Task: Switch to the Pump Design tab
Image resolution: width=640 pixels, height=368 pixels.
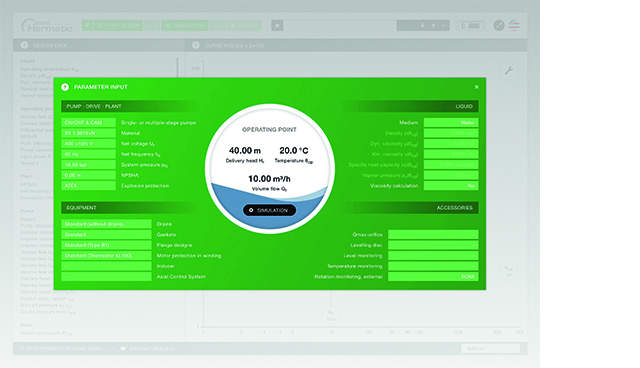Action: click(x=118, y=26)
